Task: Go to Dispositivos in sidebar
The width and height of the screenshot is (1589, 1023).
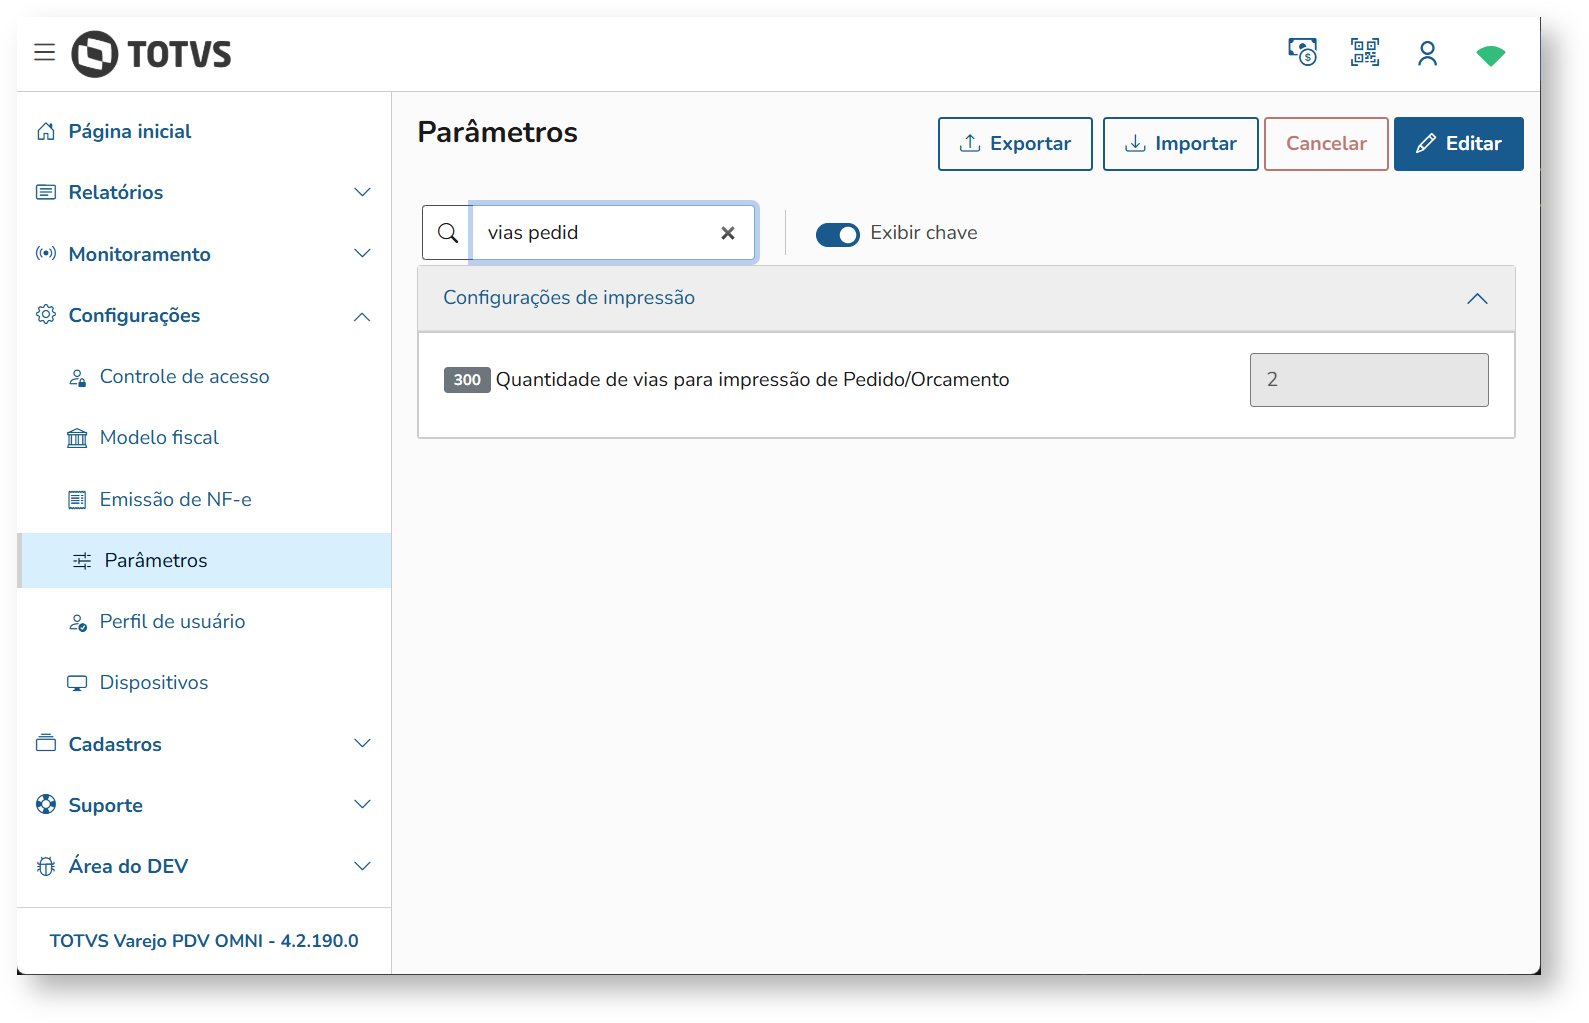Action: (153, 683)
